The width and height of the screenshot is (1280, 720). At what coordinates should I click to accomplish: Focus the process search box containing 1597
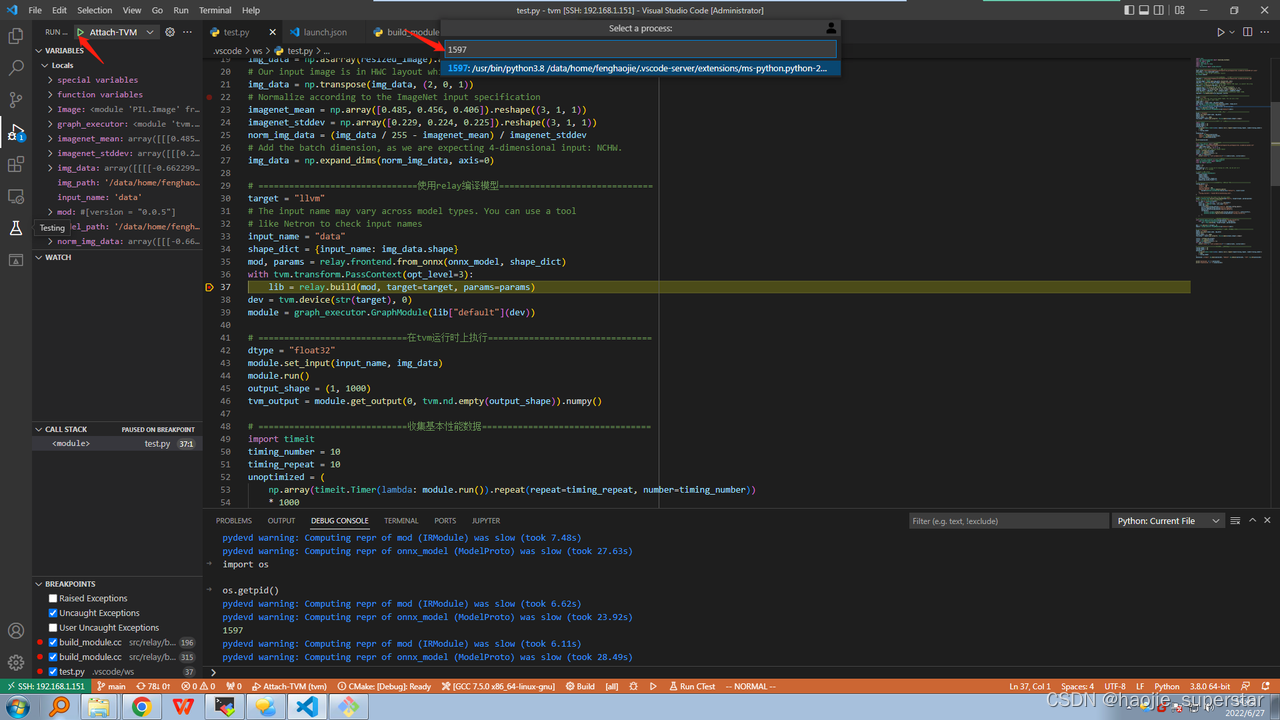(x=641, y=49)
